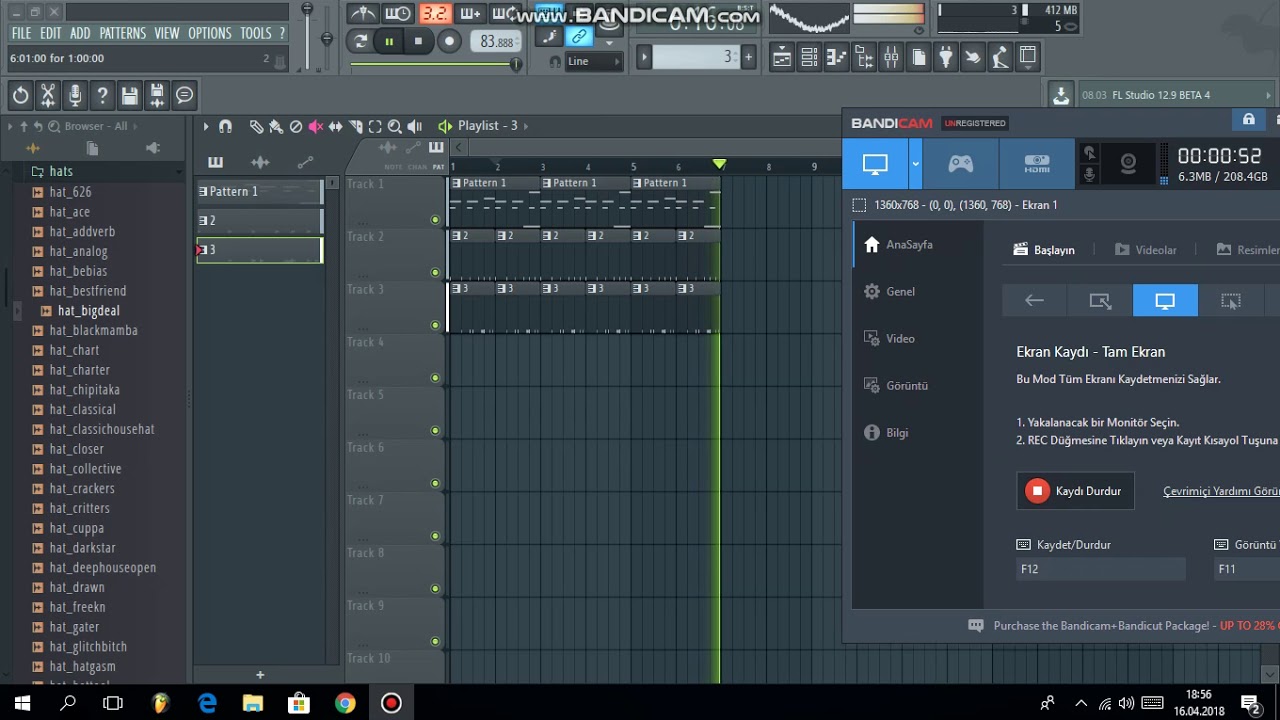The image size is (1280, 720).
Task: Select hat_bigdeal sample in browser
Action: [88, 311]
